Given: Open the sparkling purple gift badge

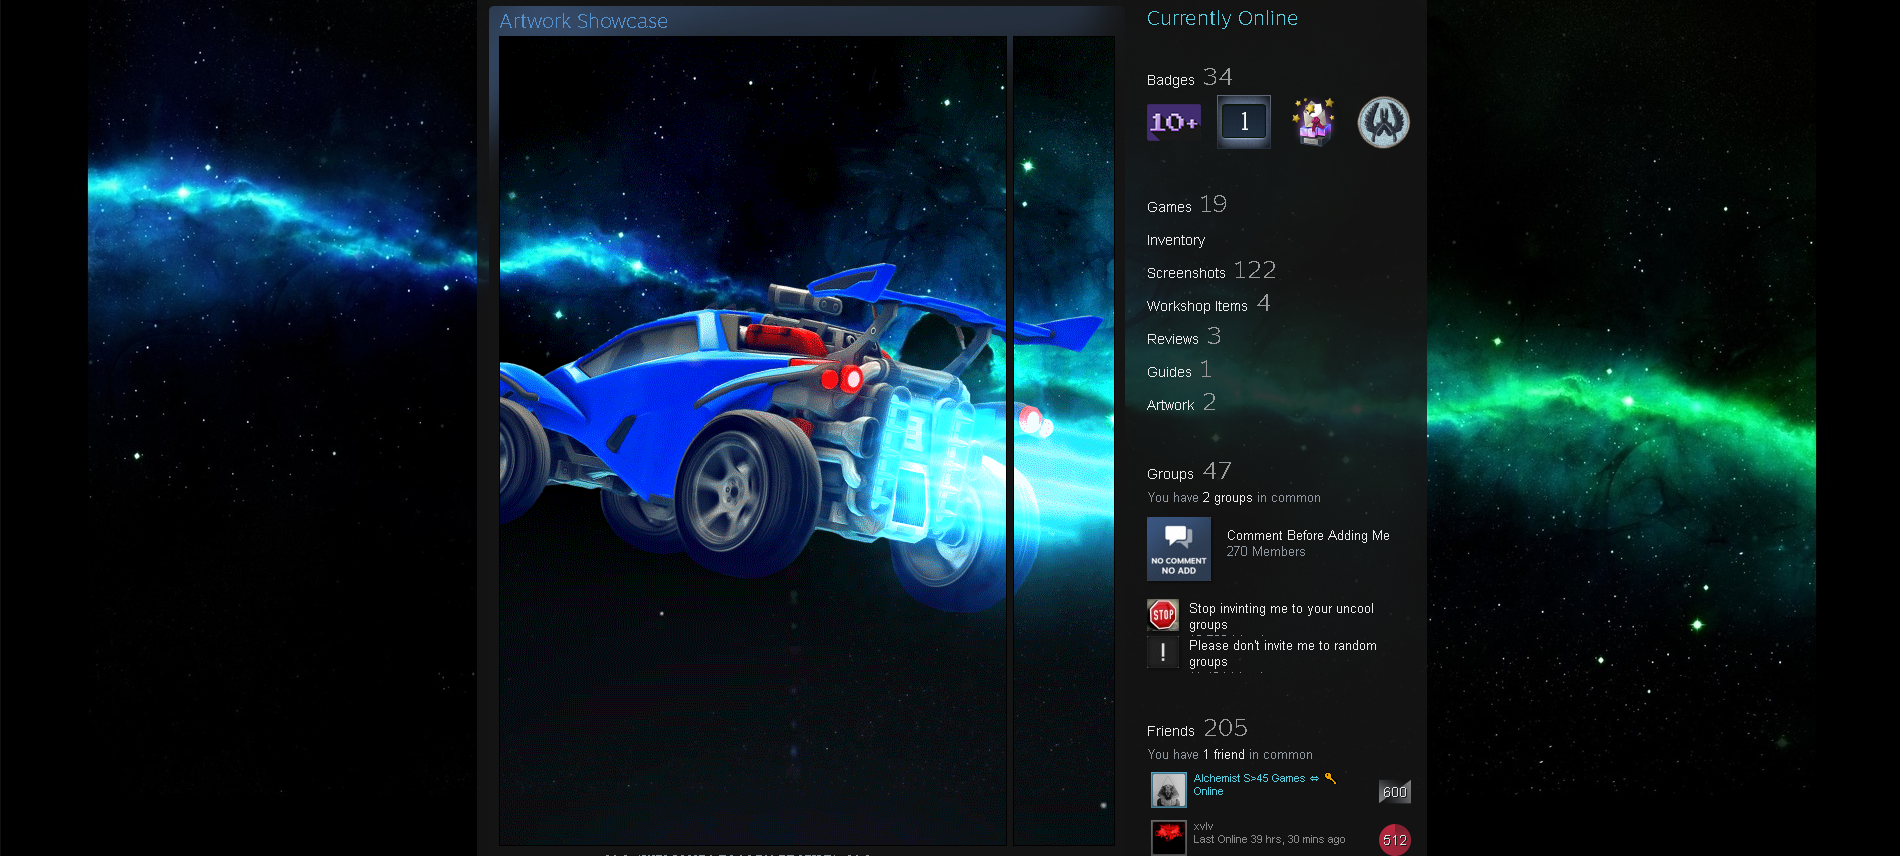Looking at the screenshot, I should click(1314, 122).
